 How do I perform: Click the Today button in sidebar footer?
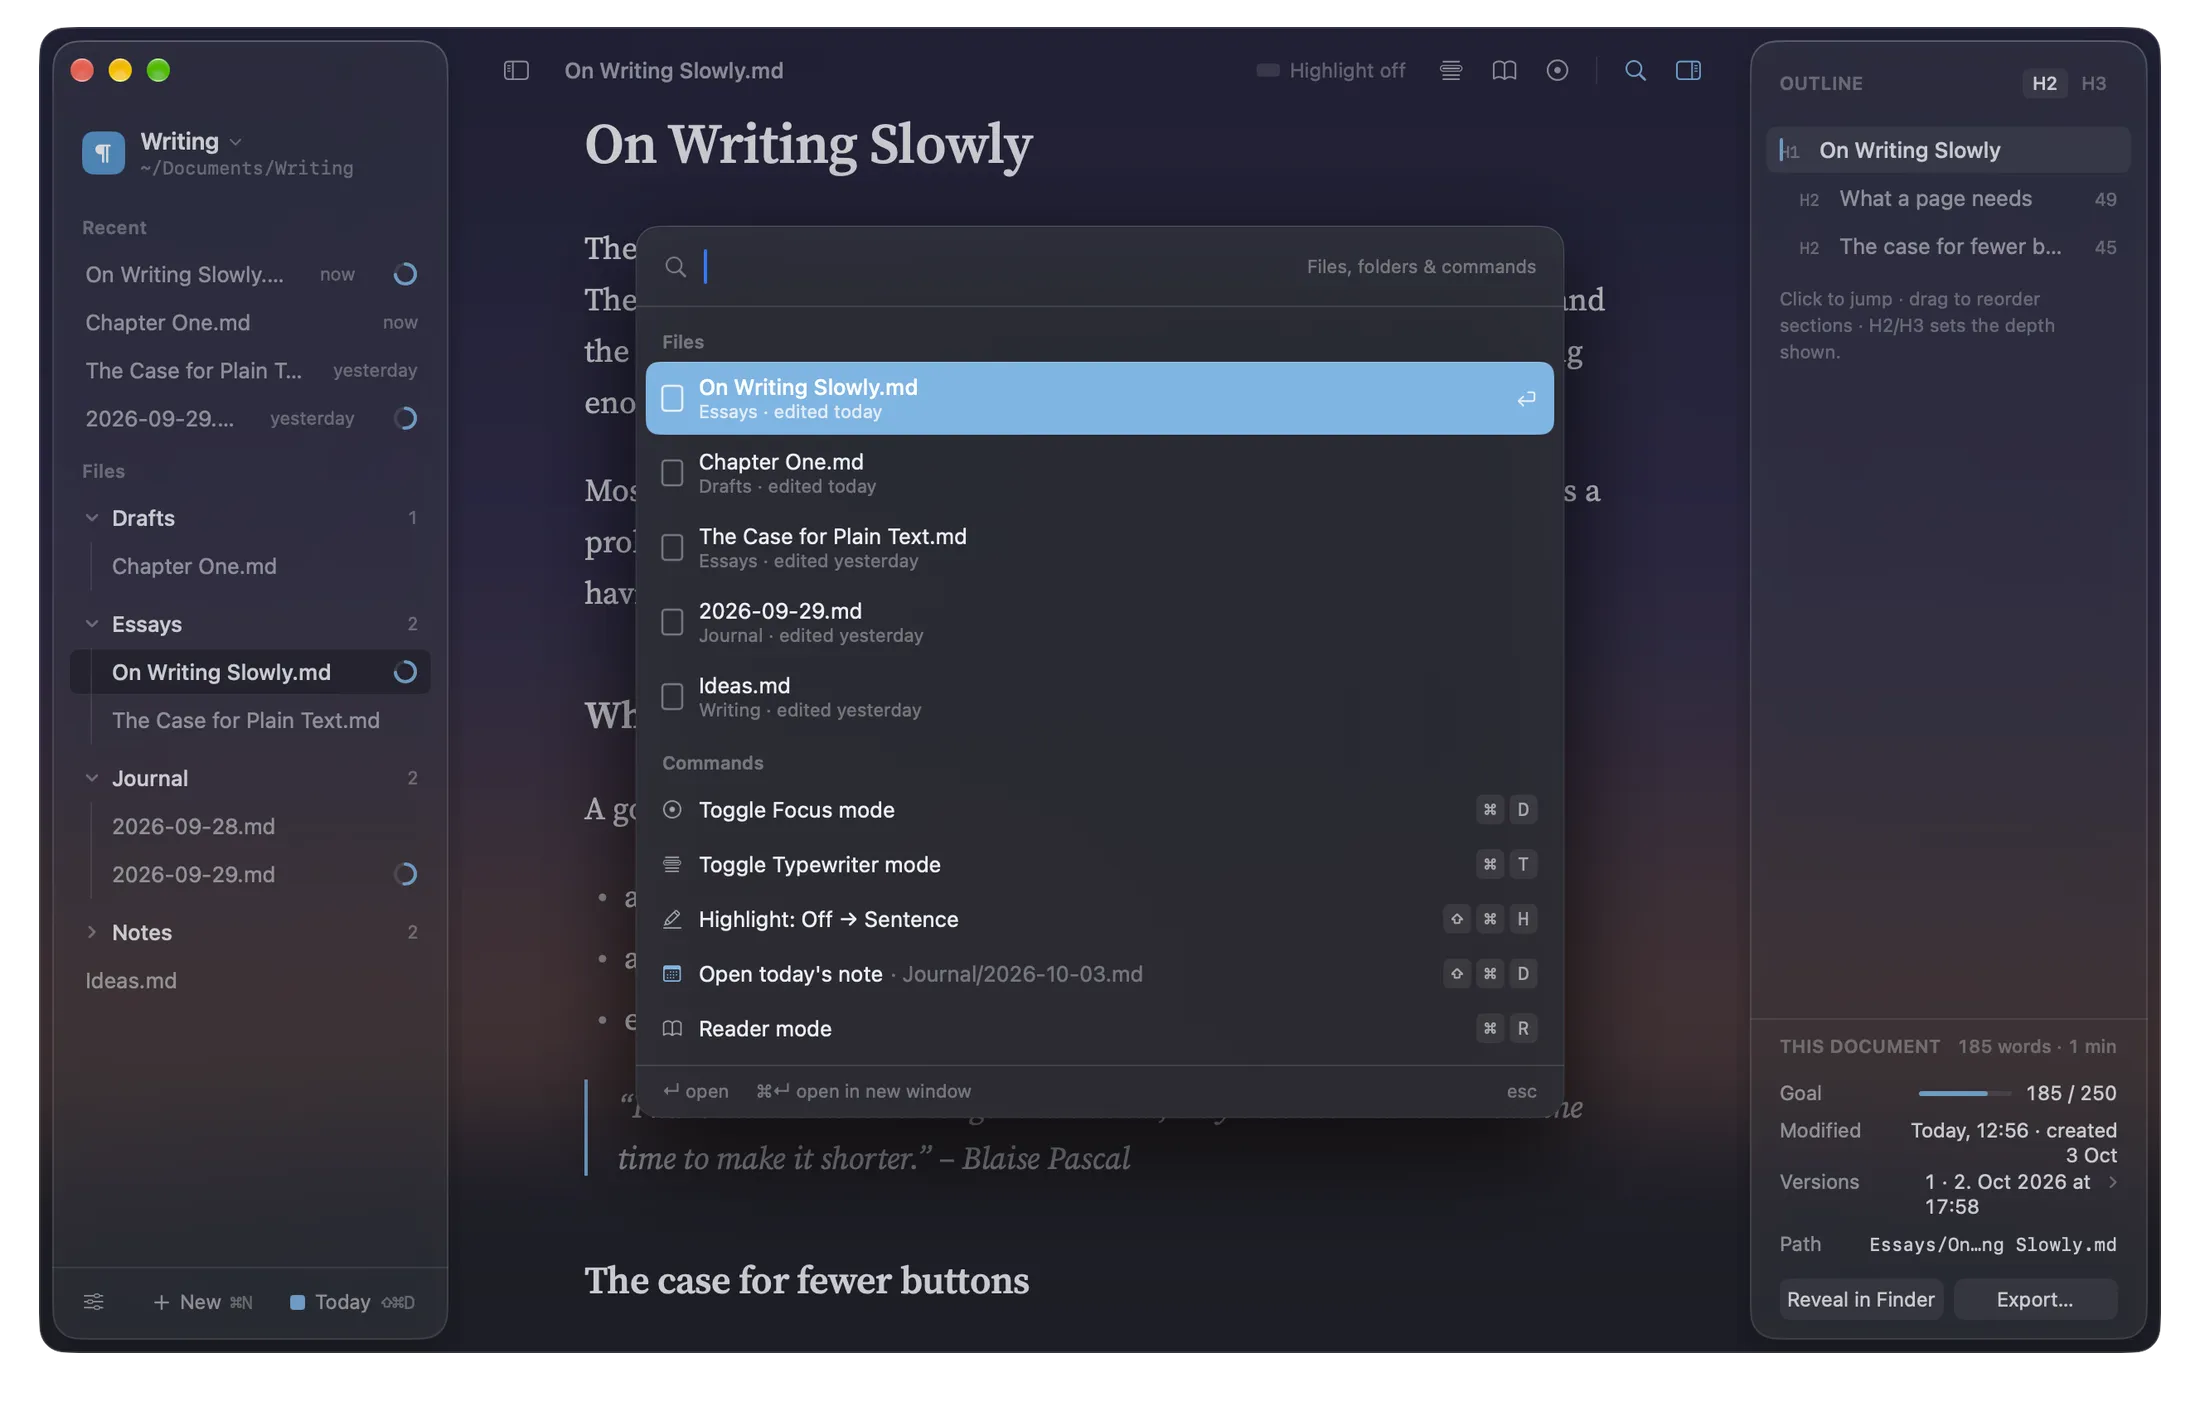[x=352, y=1302]
